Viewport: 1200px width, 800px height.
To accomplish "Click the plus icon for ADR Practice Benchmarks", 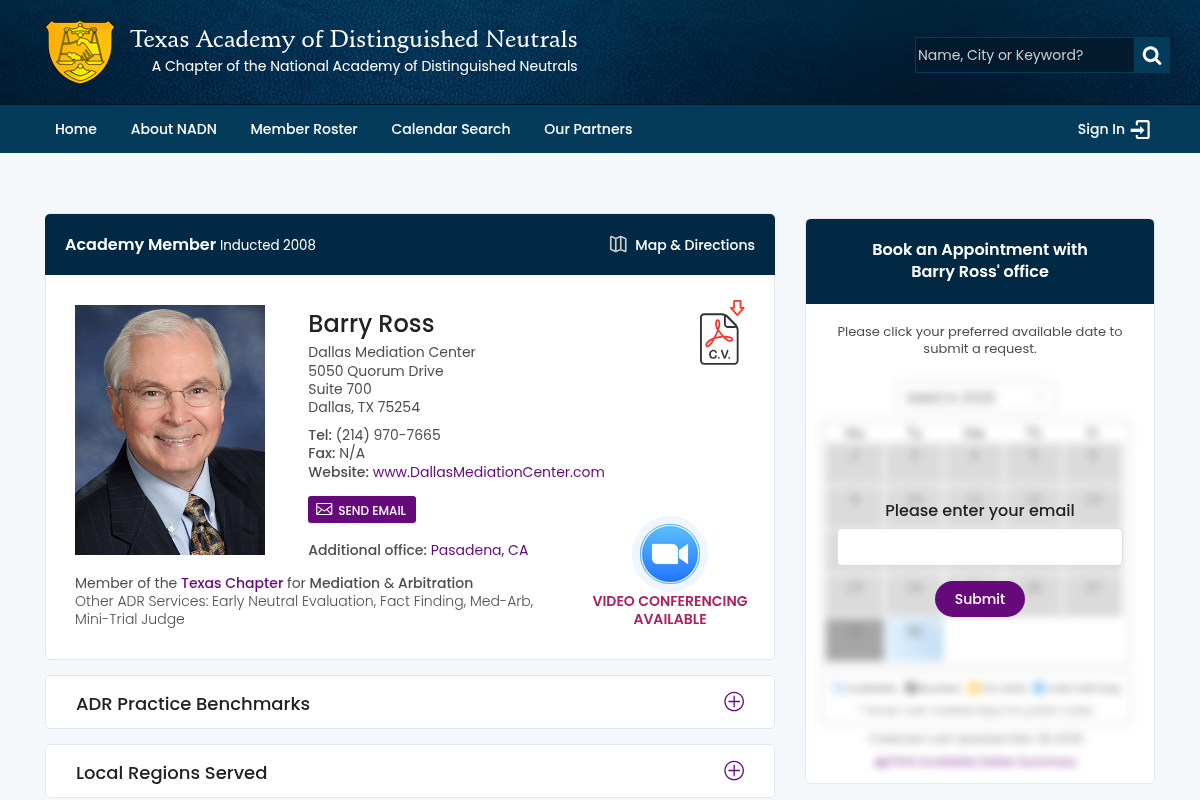I will pos(734,702).
